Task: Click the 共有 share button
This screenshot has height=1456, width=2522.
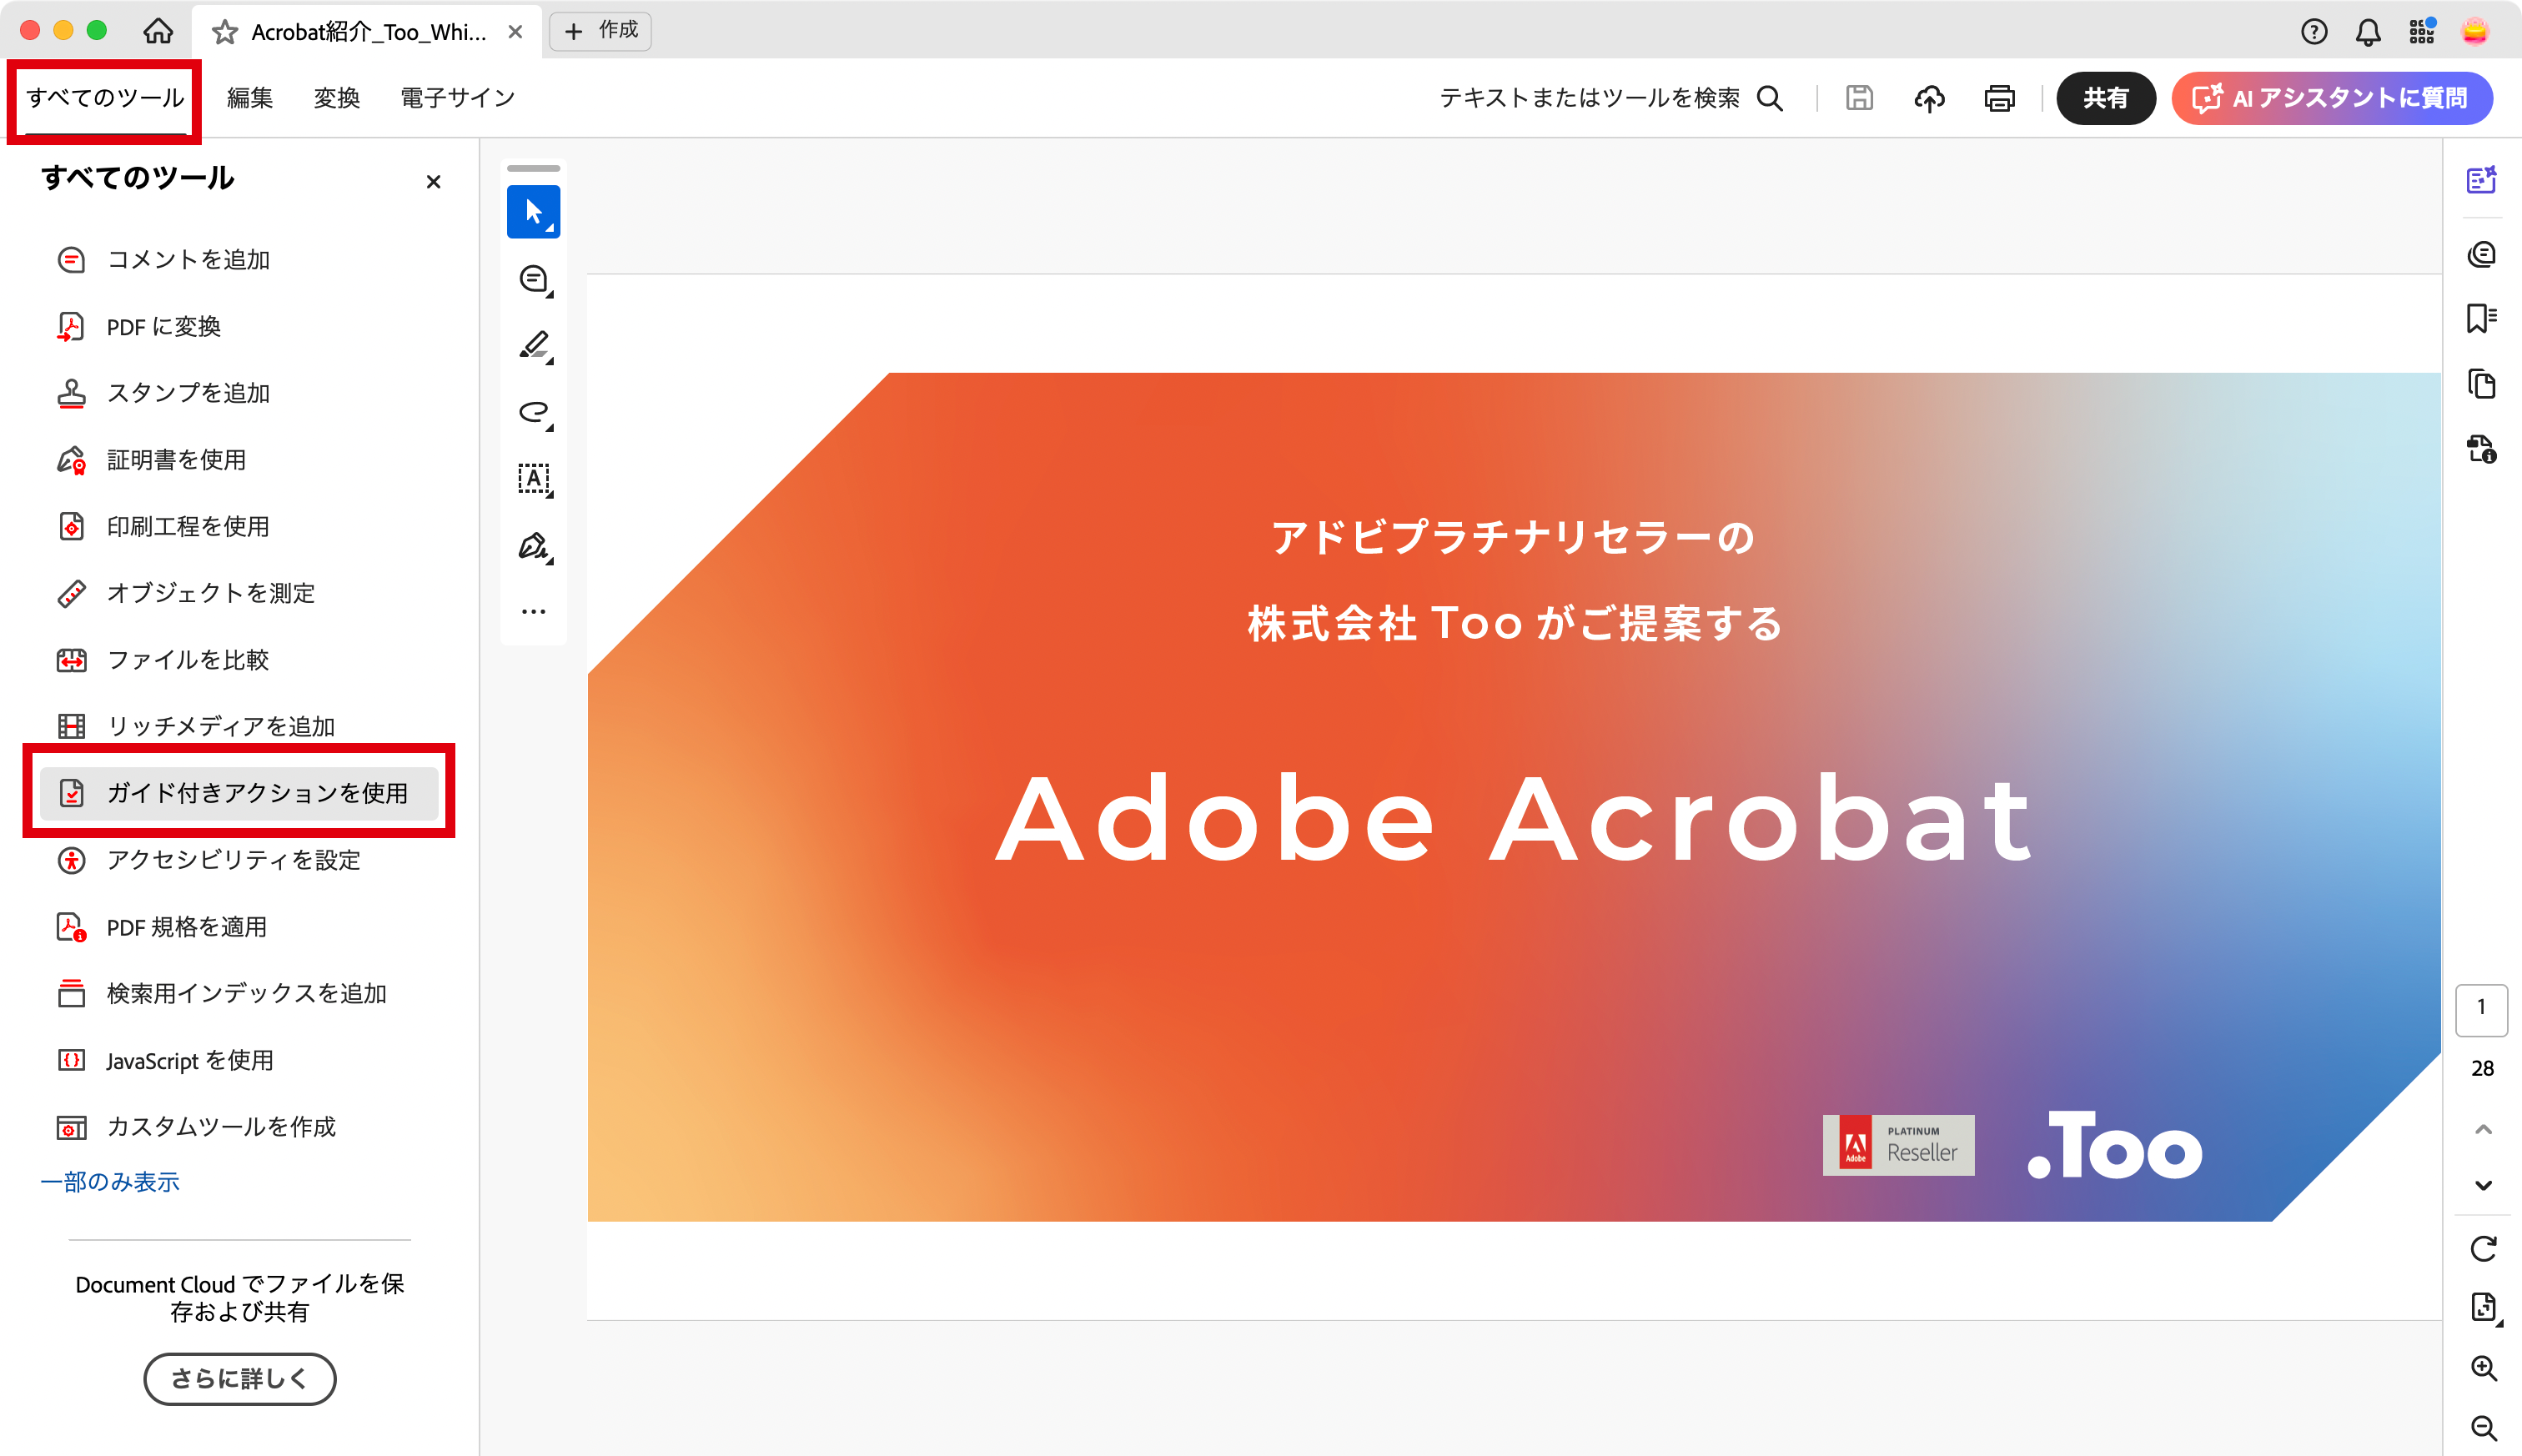Action: click(x=2105, y=98)
